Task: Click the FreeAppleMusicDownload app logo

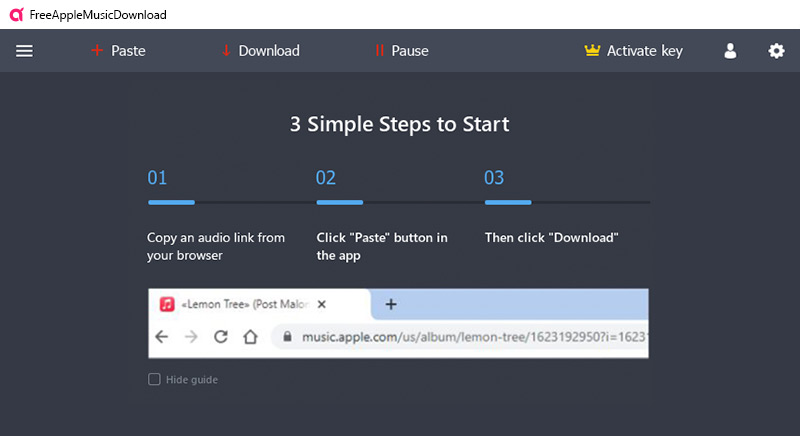Action: click(x=17, y=15)
